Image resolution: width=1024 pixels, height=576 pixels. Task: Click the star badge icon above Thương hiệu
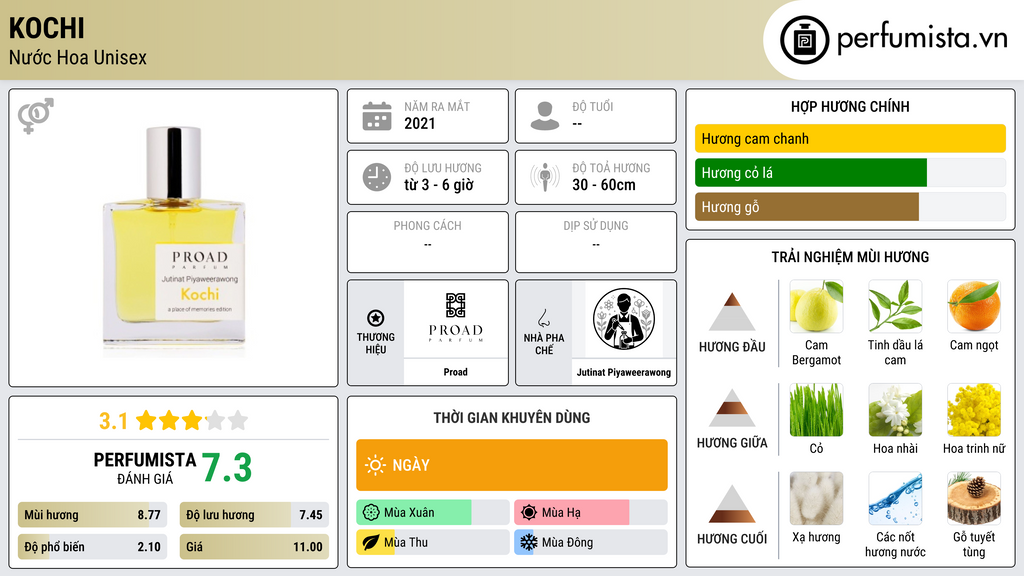(376, 318)
